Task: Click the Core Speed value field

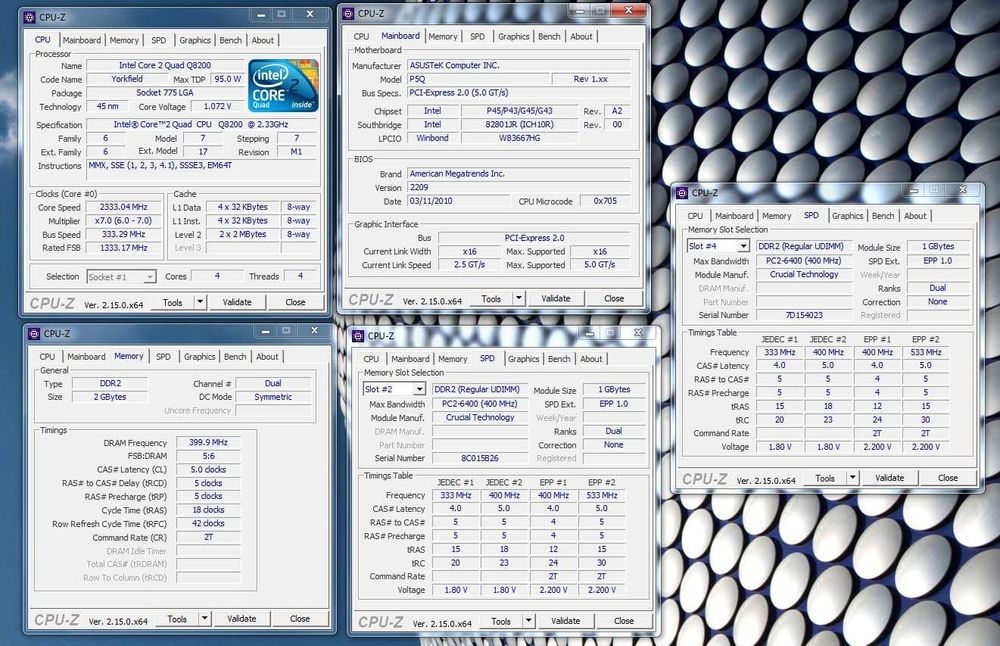Action: click(124, 208)
